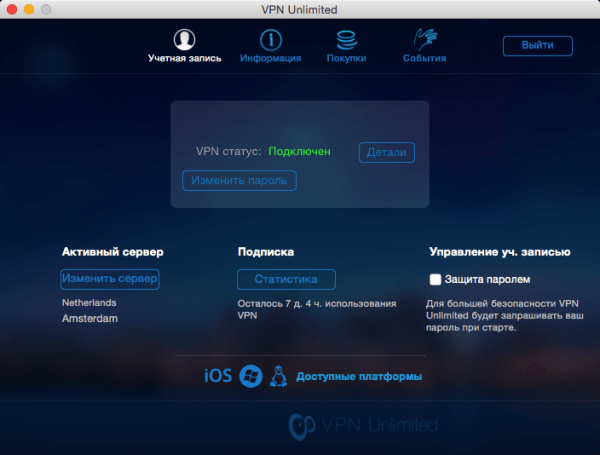Click the Активный сервер heading
The image size is (600, 455).
coord(113,252)
